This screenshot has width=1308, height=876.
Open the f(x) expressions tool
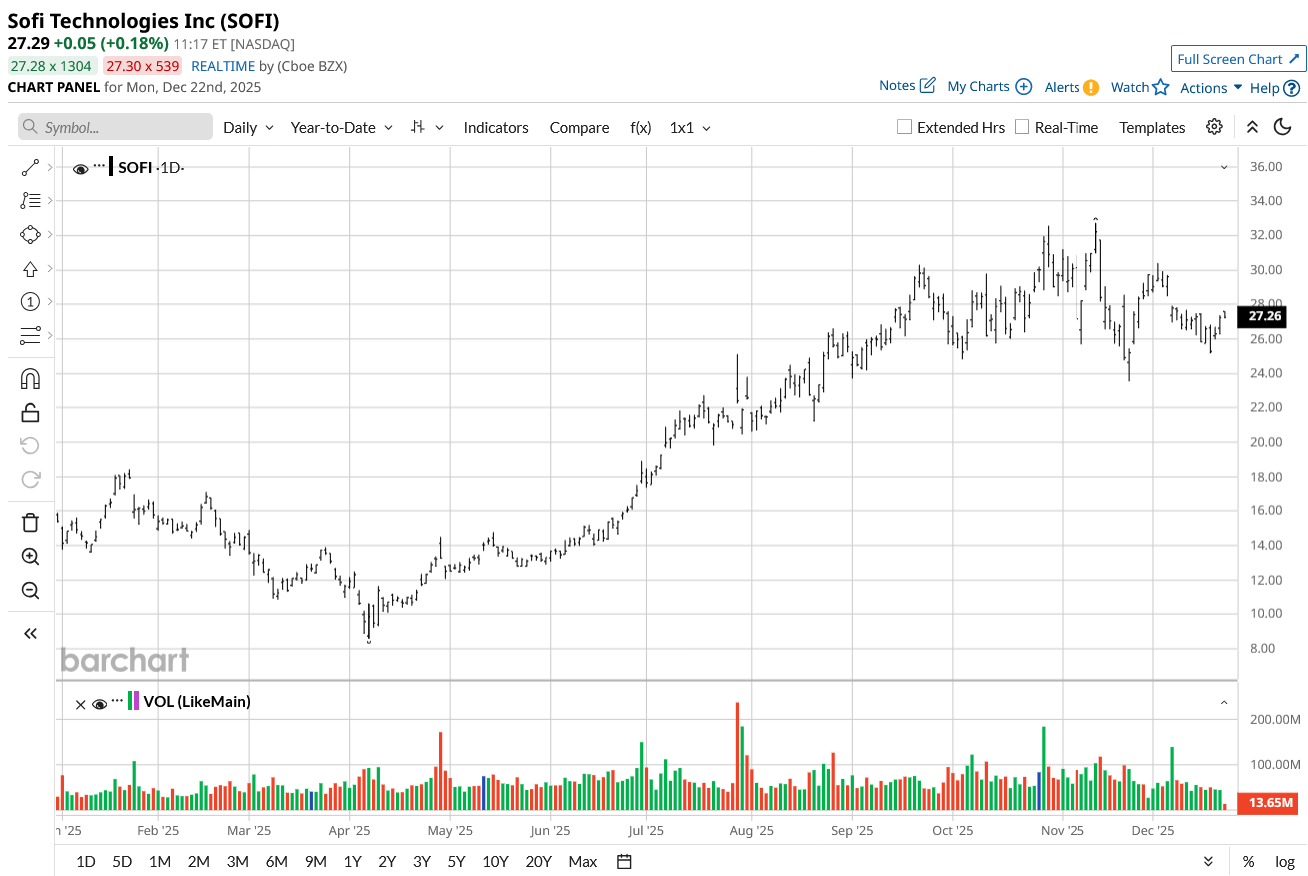point(640,127)
